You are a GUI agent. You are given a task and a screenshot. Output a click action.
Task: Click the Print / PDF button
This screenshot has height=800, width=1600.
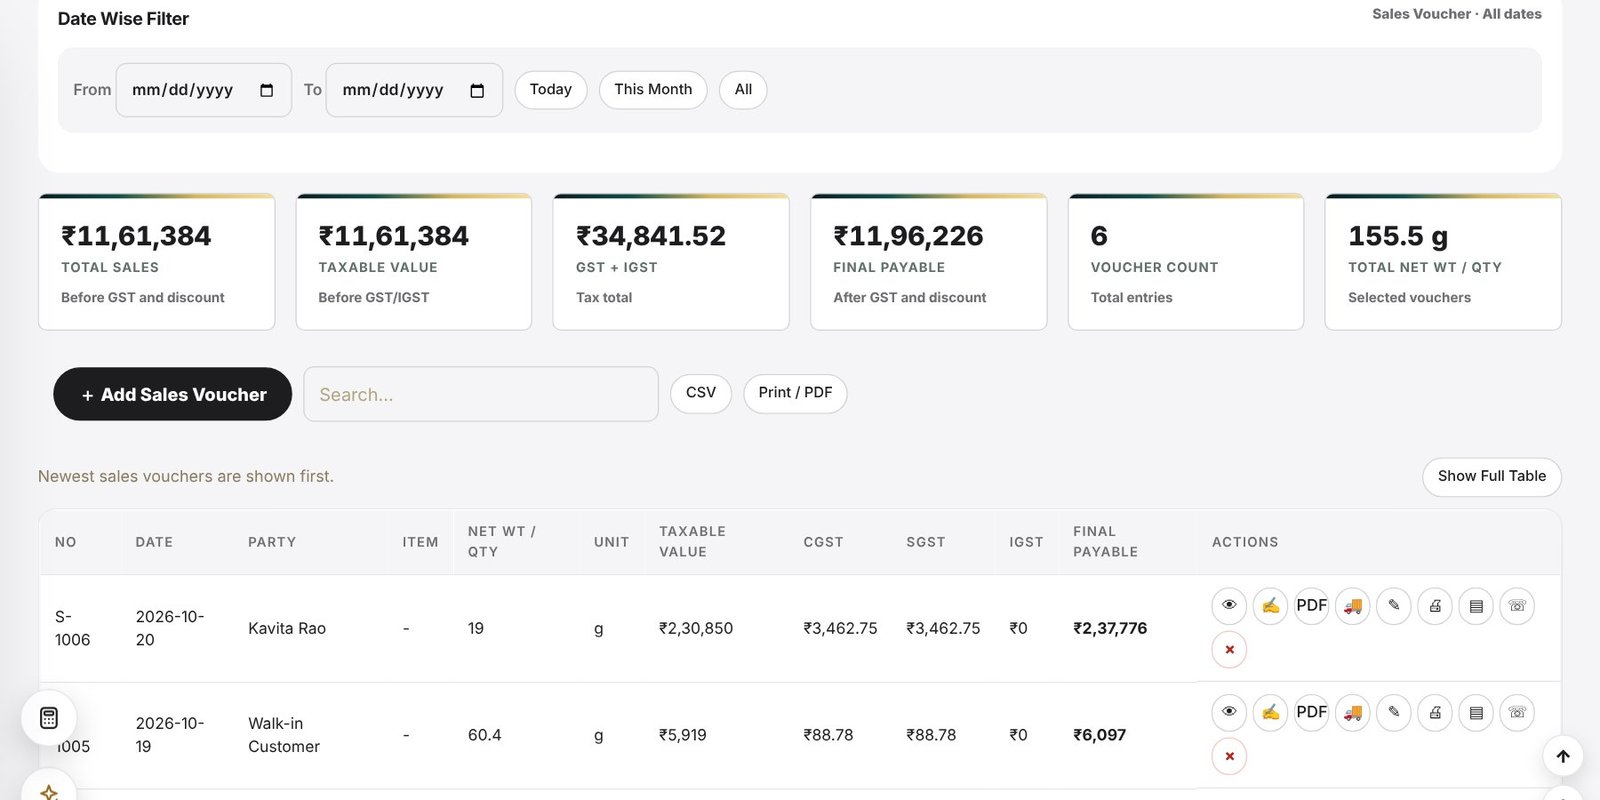click(795, 393)
